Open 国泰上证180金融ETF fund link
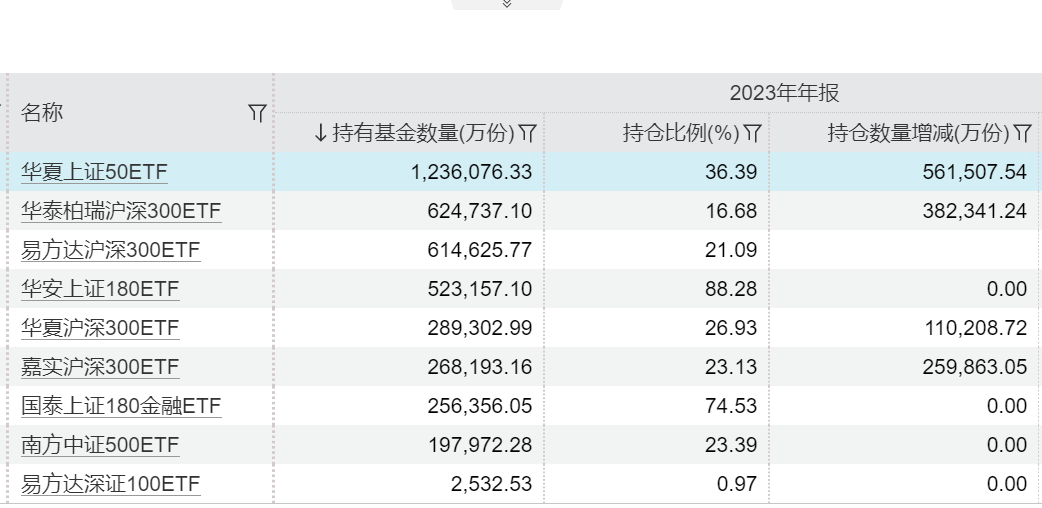Viewport: 1042px width, 508px height. point(121,406)
